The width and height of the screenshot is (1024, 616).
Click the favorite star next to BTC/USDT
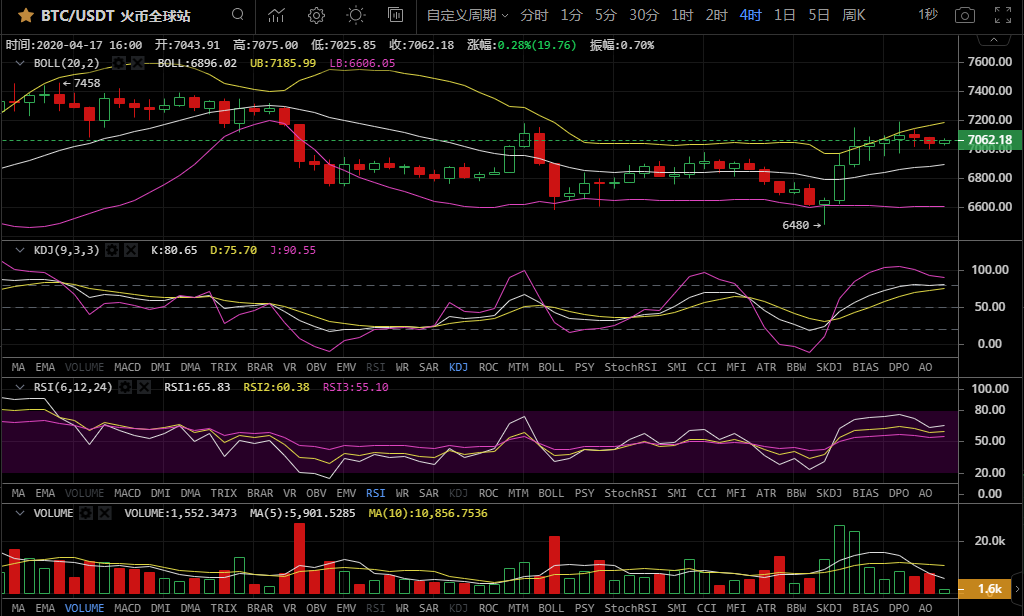(x=25, y=15)
